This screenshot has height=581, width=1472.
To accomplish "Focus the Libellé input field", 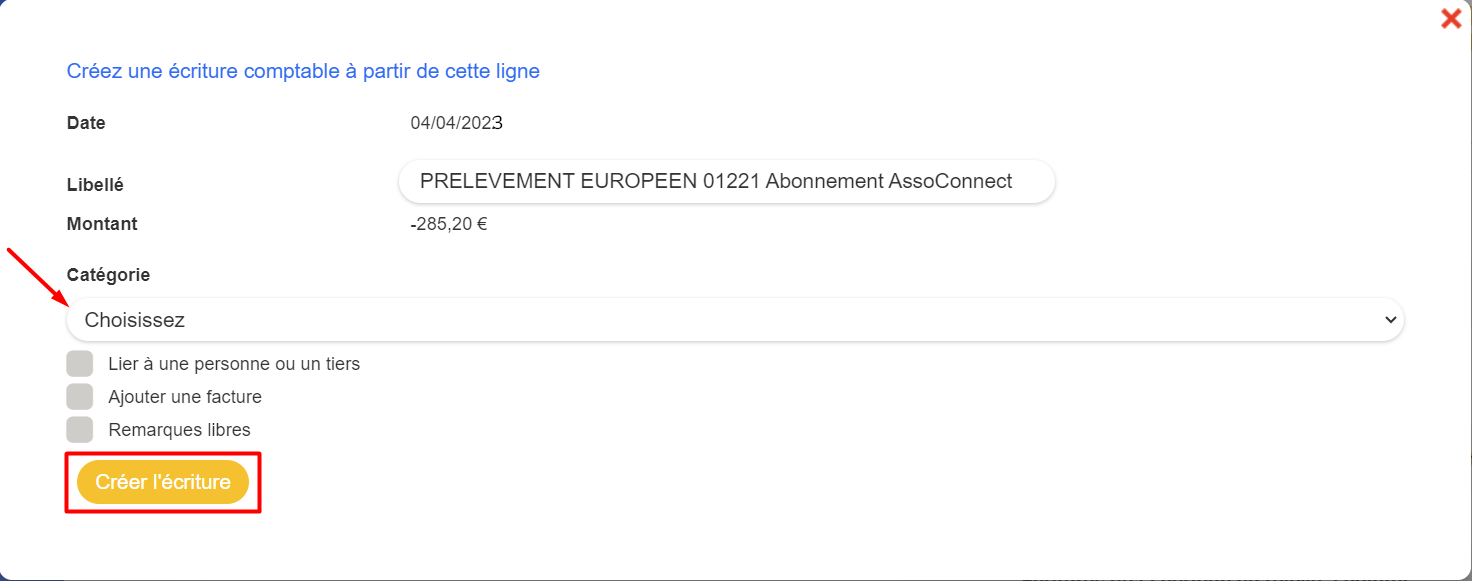I will point(726,181).
